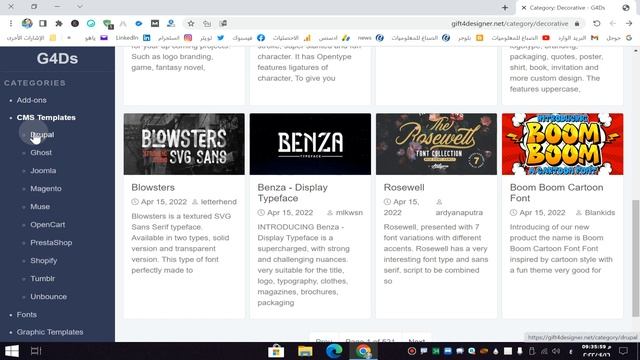
Task: Collapse the CMS Templates category
Action: click(46, 118)
